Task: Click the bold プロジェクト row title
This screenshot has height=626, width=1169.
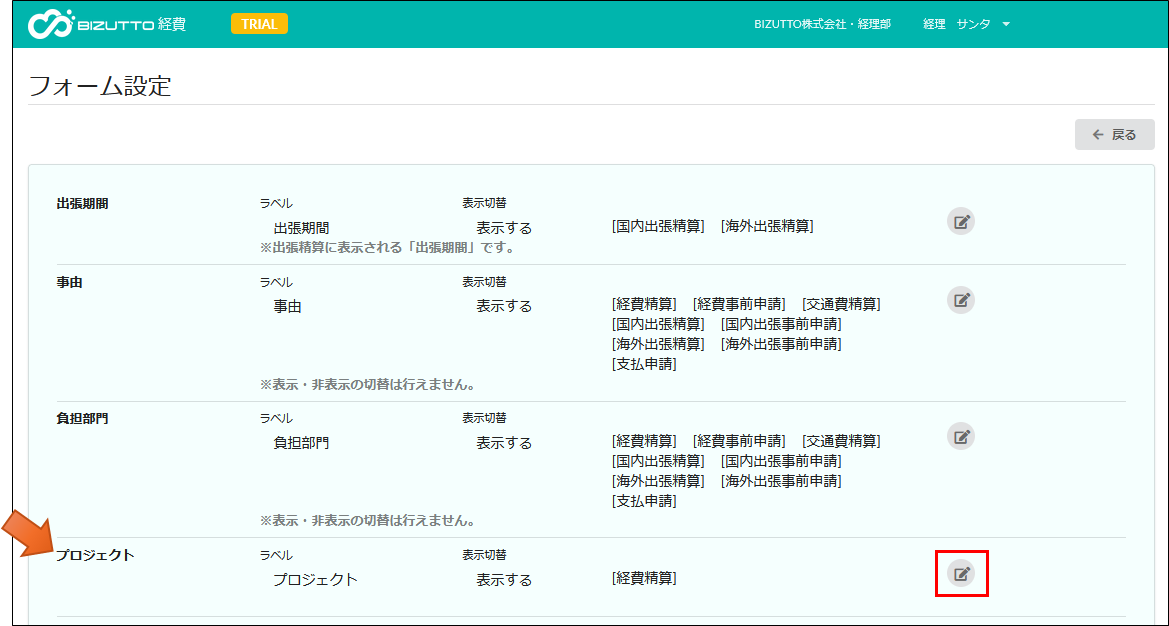Action: (x=95, y=556)
